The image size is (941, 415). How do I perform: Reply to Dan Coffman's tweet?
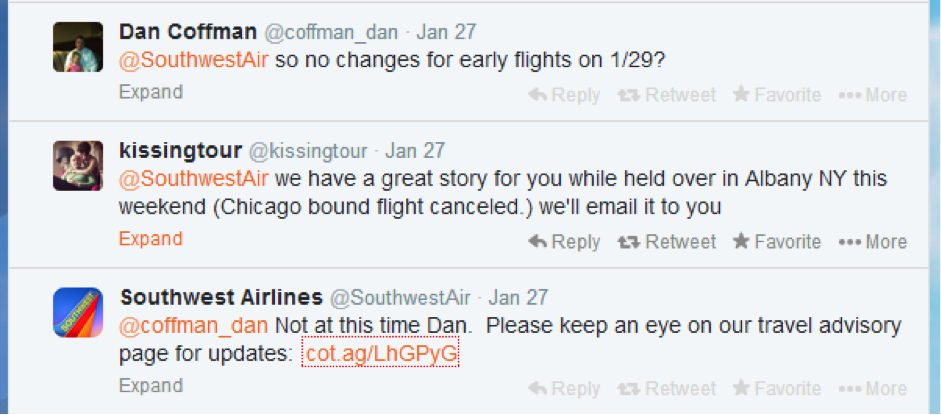(564, 95)
